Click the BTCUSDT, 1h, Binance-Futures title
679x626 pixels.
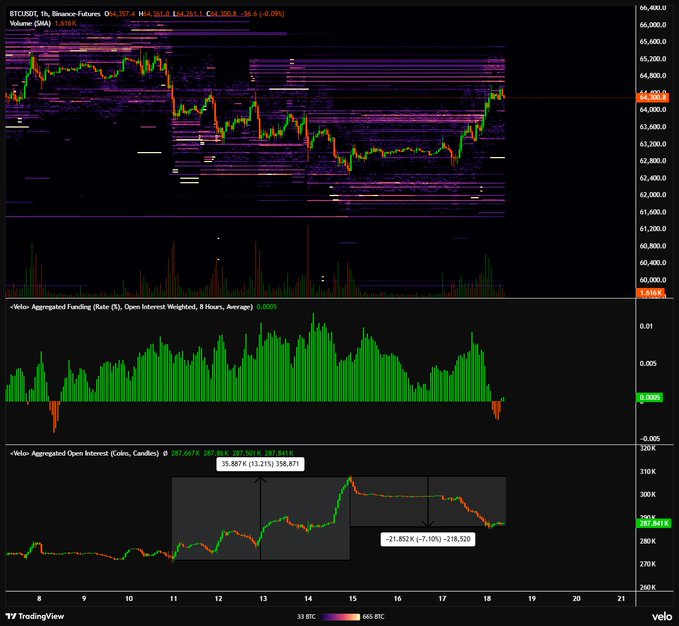coord(55,14)
